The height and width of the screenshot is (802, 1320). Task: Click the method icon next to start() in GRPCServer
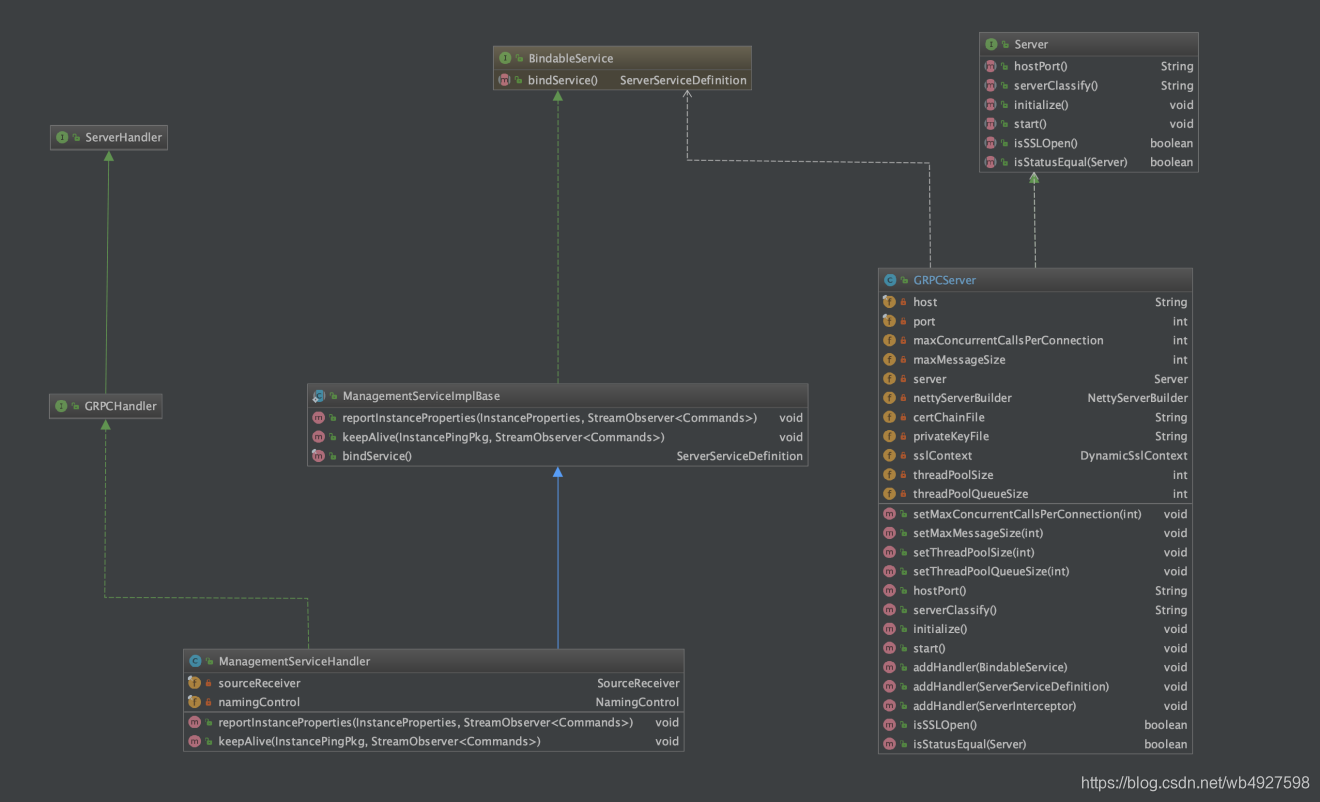coord(889,648)
